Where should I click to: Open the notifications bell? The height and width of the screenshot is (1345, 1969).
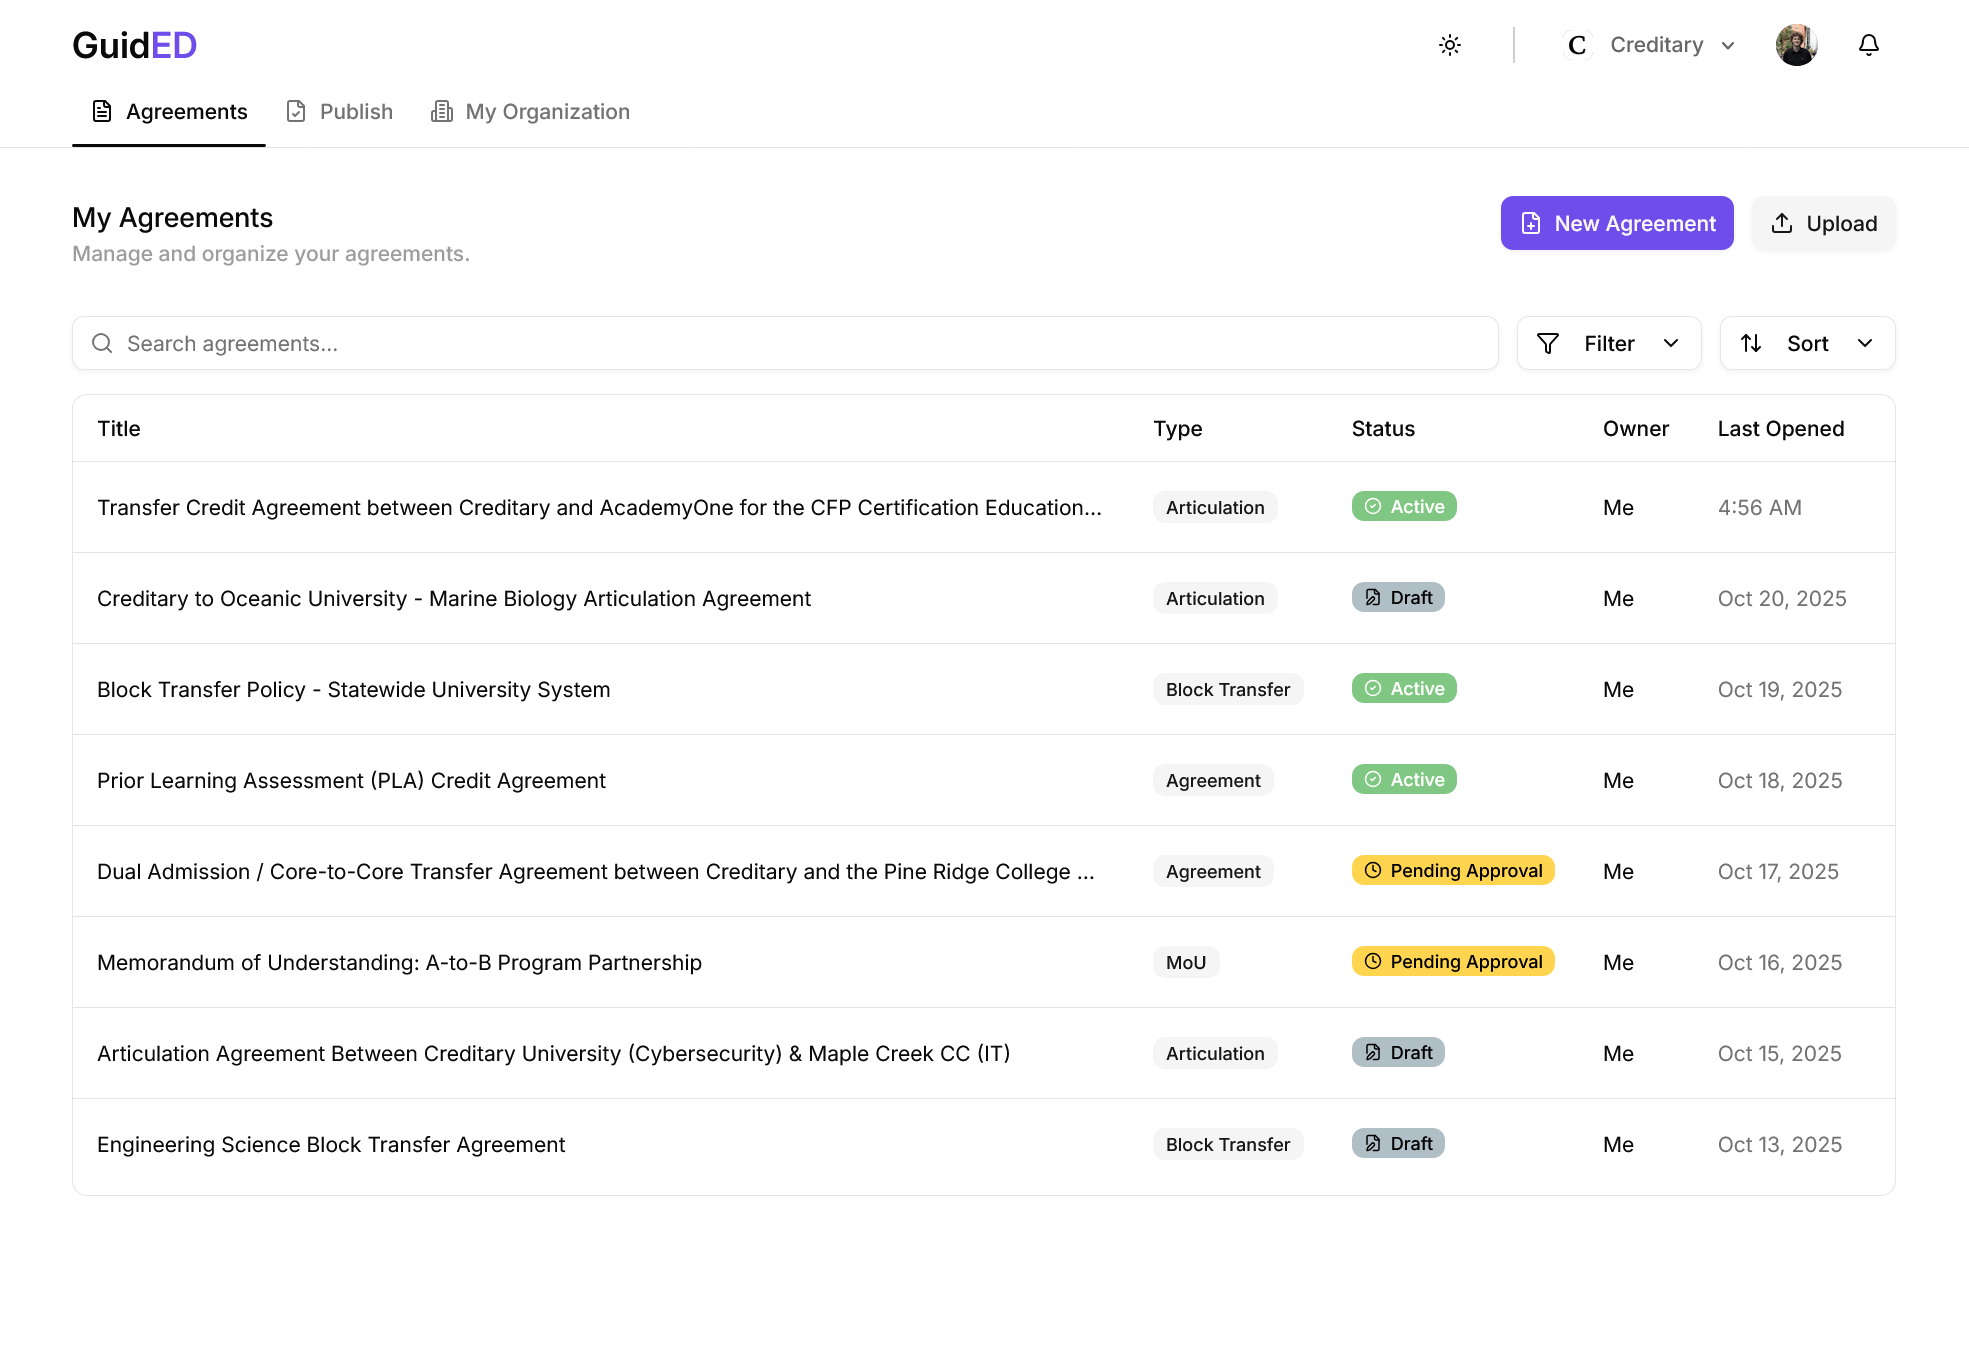tap(1868, 45)
